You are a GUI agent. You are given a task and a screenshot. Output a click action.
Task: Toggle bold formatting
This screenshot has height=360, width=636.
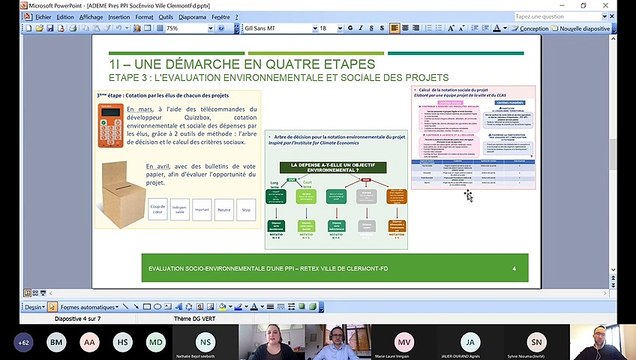click(350, 28)
